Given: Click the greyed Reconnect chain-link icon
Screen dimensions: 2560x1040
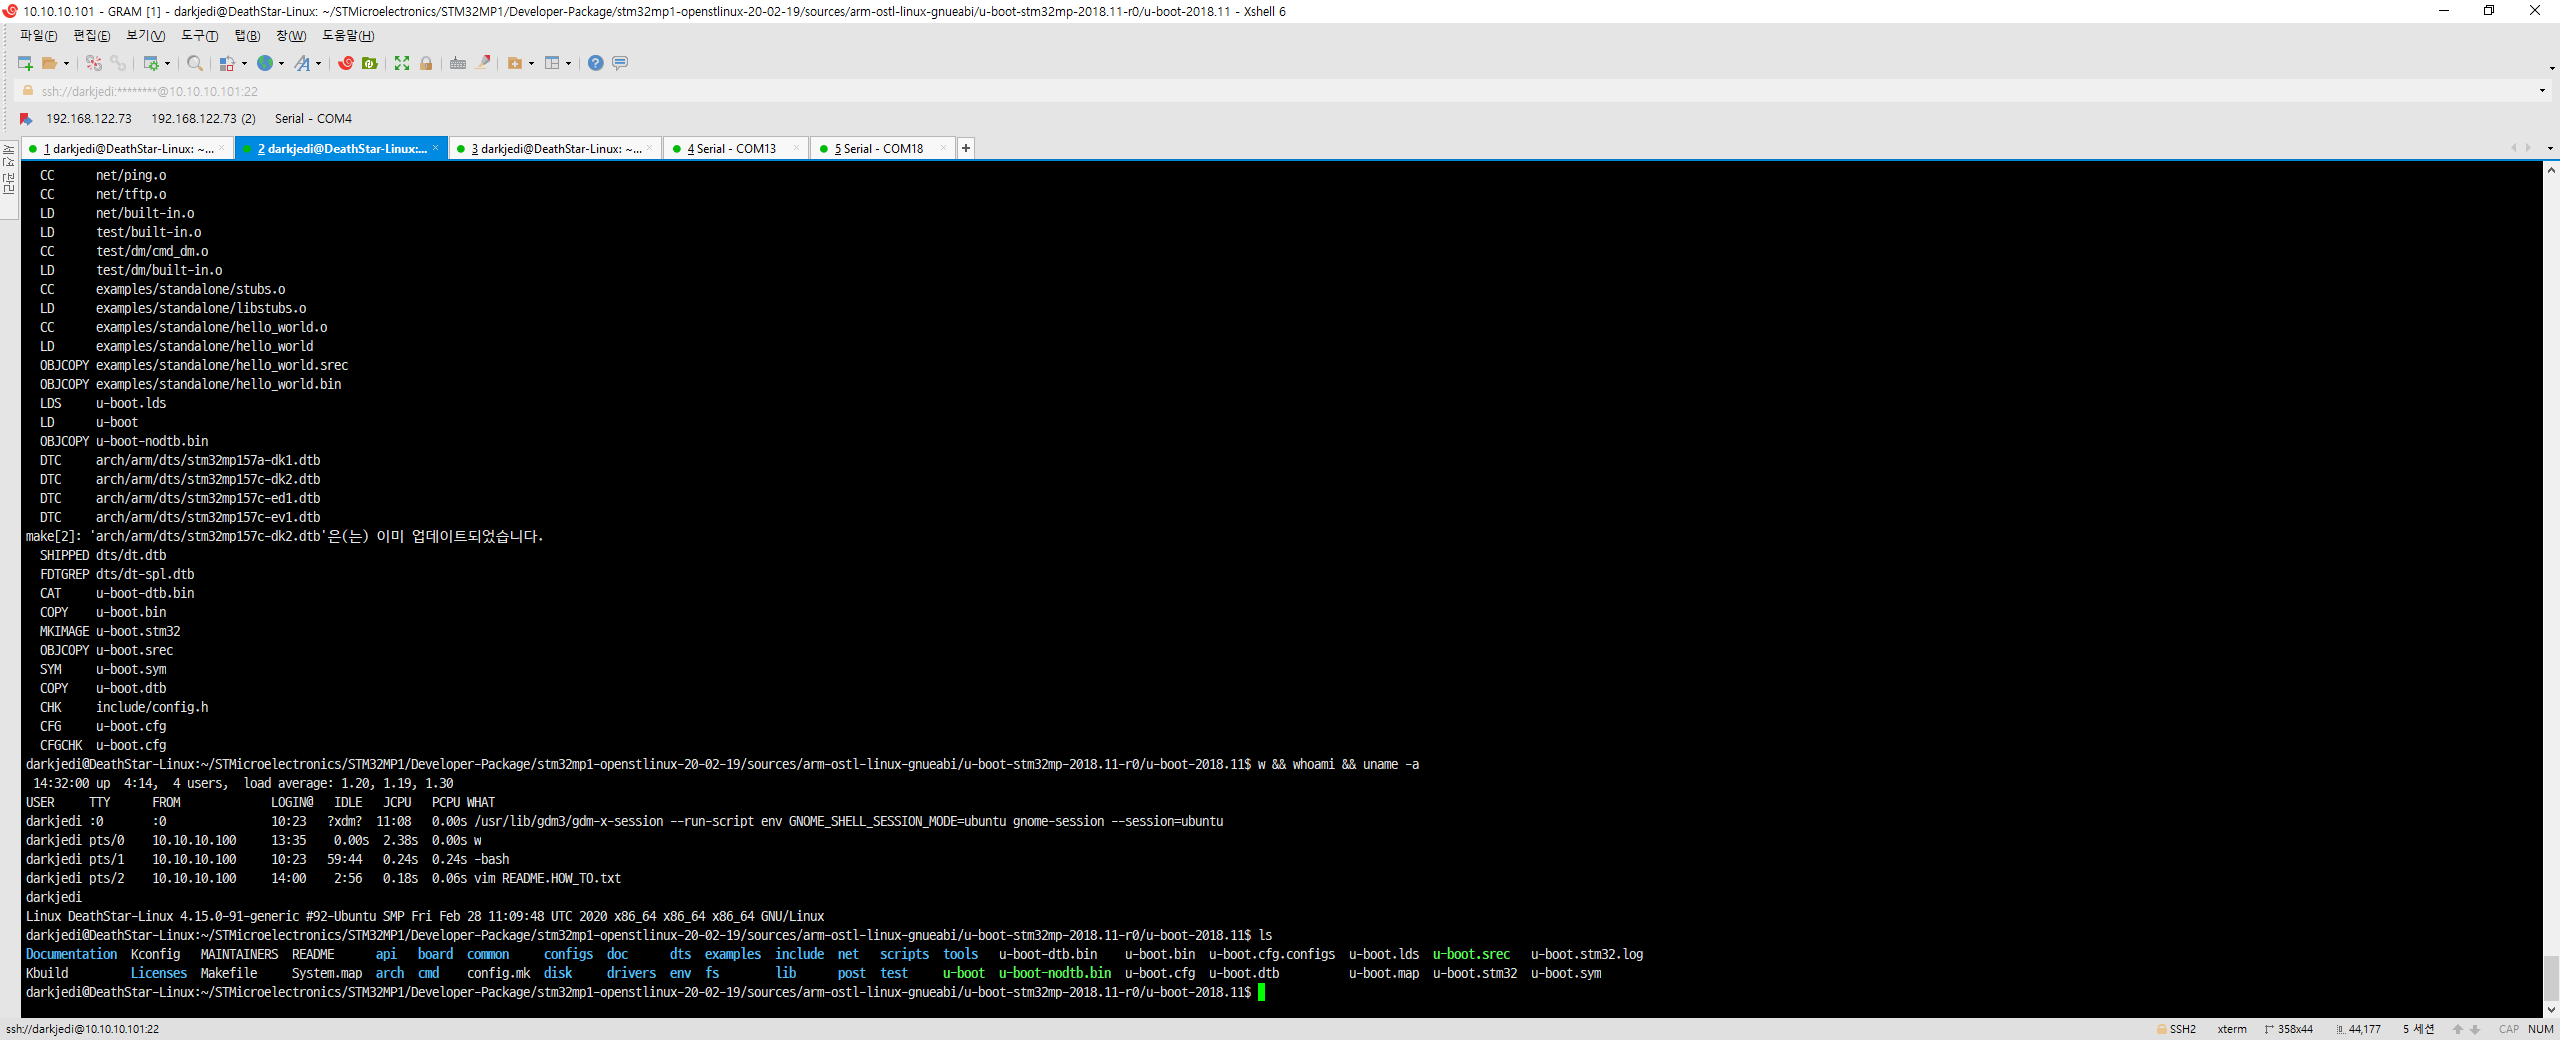Looking at the screenshot, I should coord(118,63).
